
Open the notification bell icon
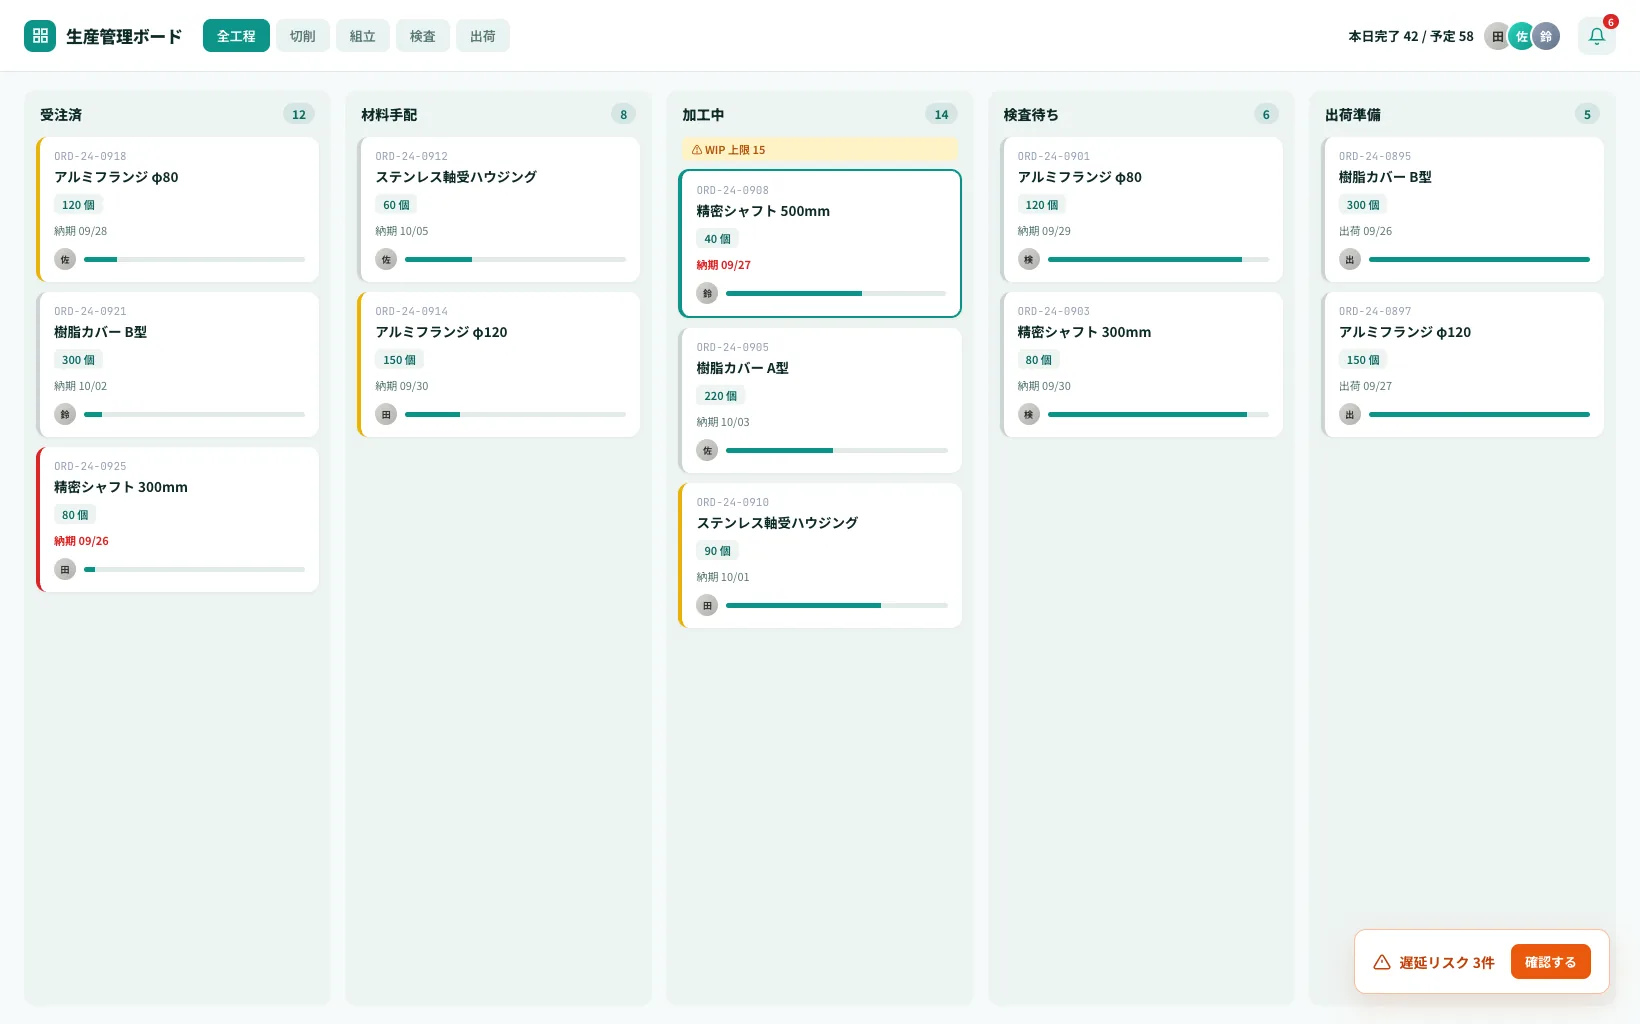click(1596, 36)
